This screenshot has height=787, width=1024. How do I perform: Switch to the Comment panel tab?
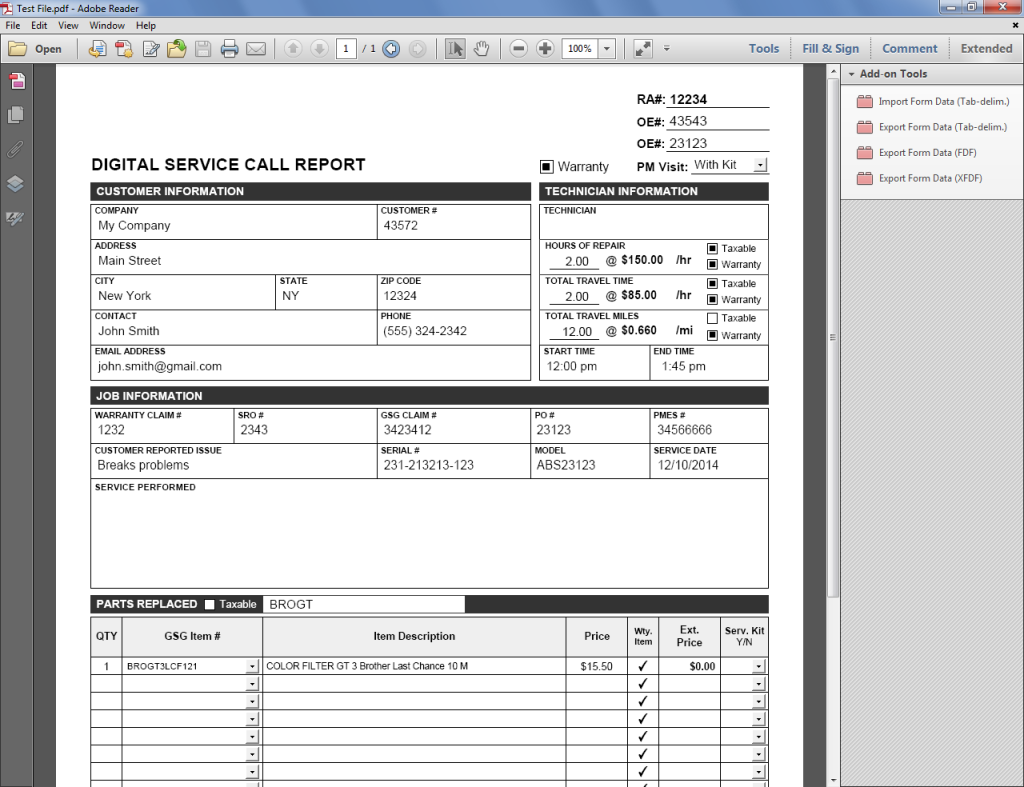tap(909, 48)
